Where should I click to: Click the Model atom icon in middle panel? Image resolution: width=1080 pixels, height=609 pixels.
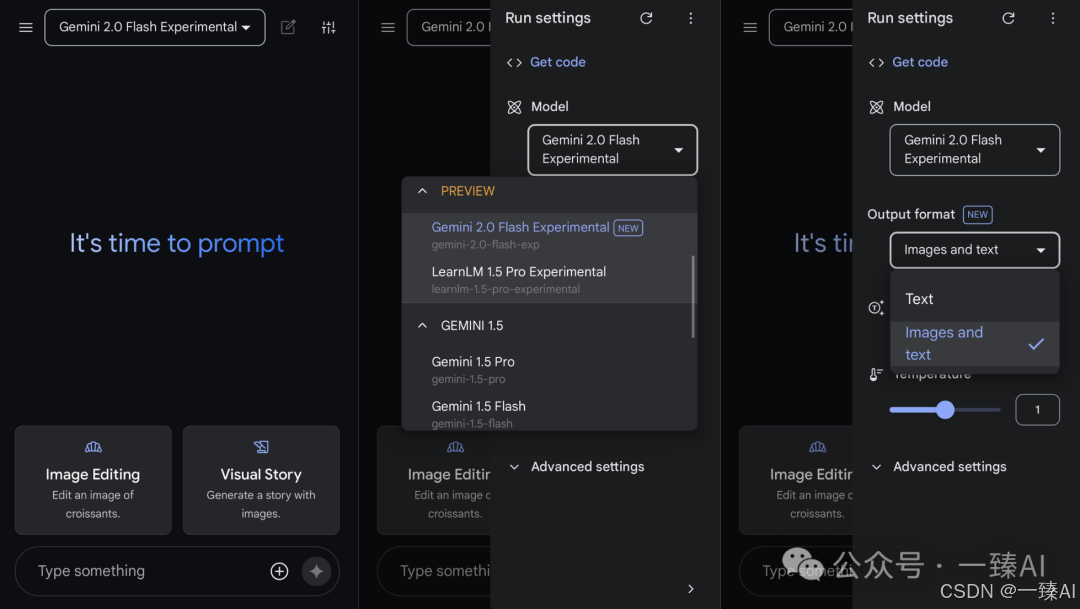point(514,107)
